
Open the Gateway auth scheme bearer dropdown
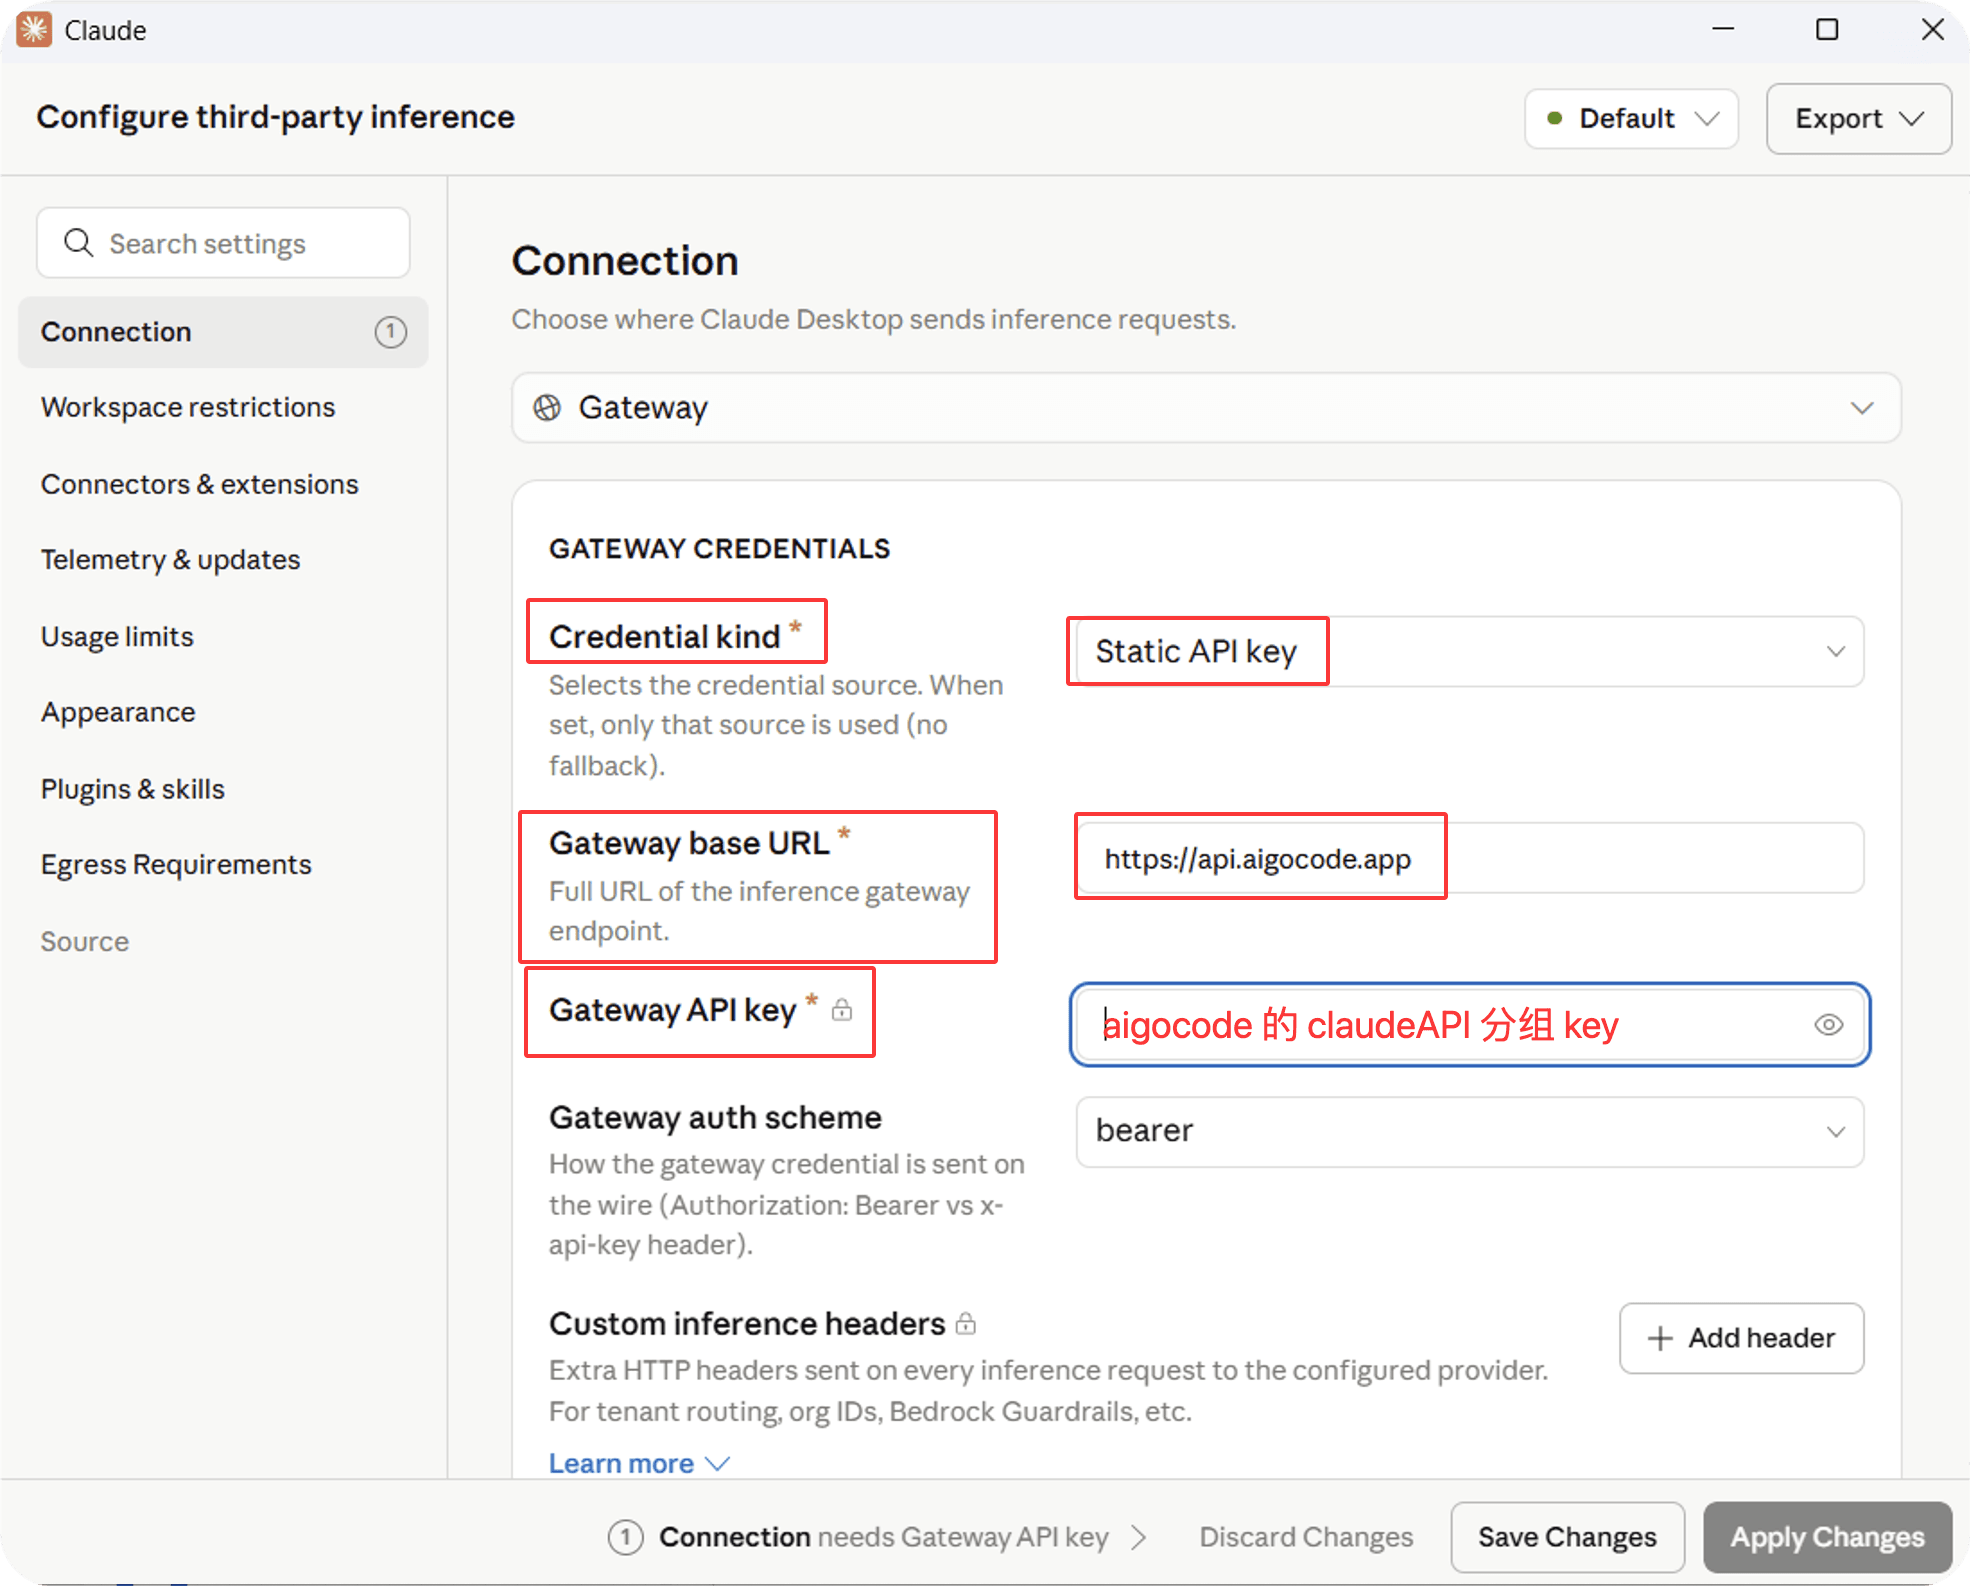tap(1469, 1131)
